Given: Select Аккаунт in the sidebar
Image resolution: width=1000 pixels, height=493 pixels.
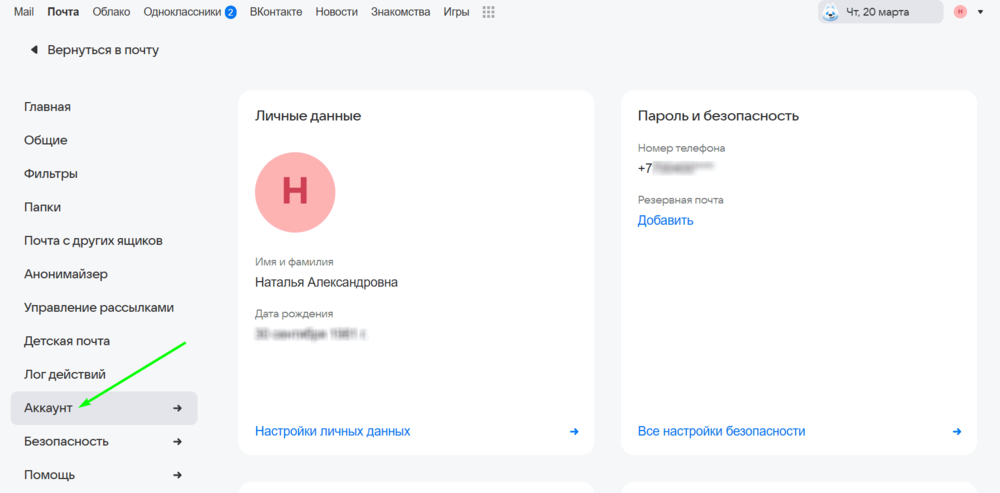Looking at the screenshot, I should coord(104,408).
